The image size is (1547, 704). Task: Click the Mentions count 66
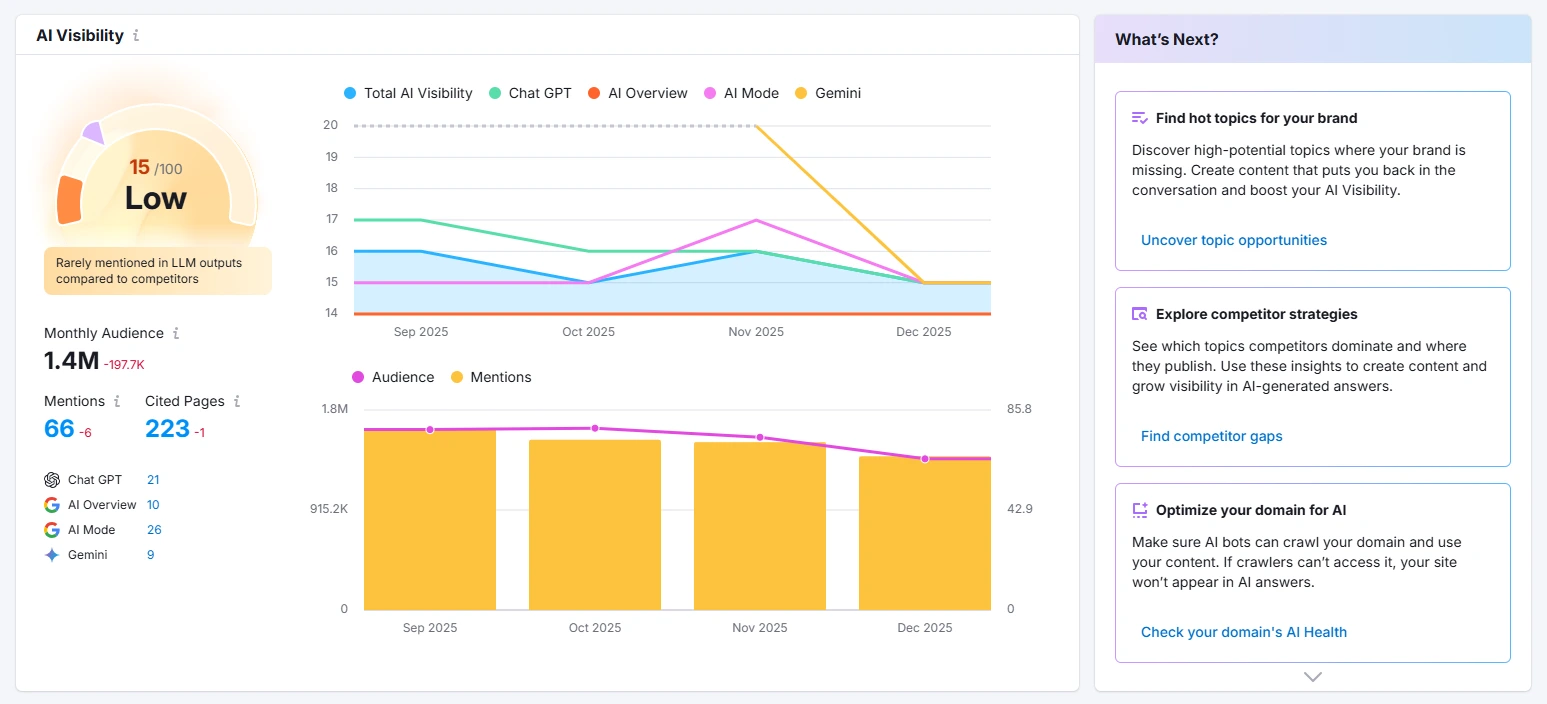[60, 429]
